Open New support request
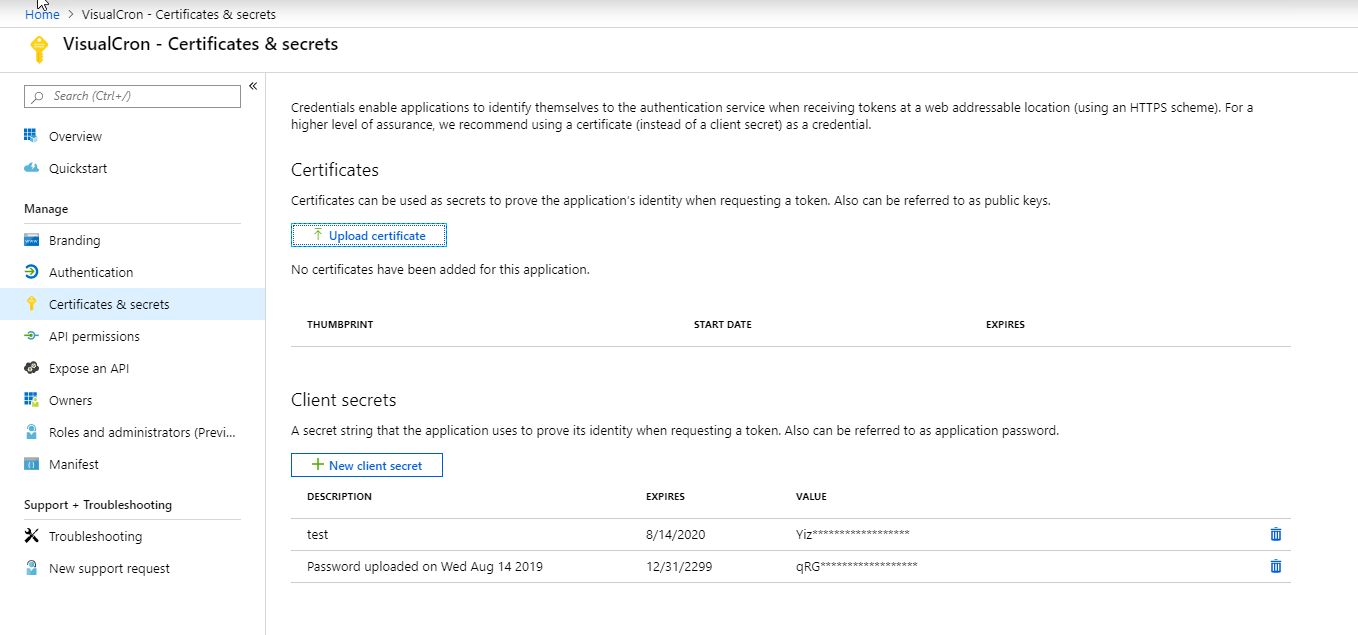This screenshot has height=635, width=1358. [x=109, y=568]
